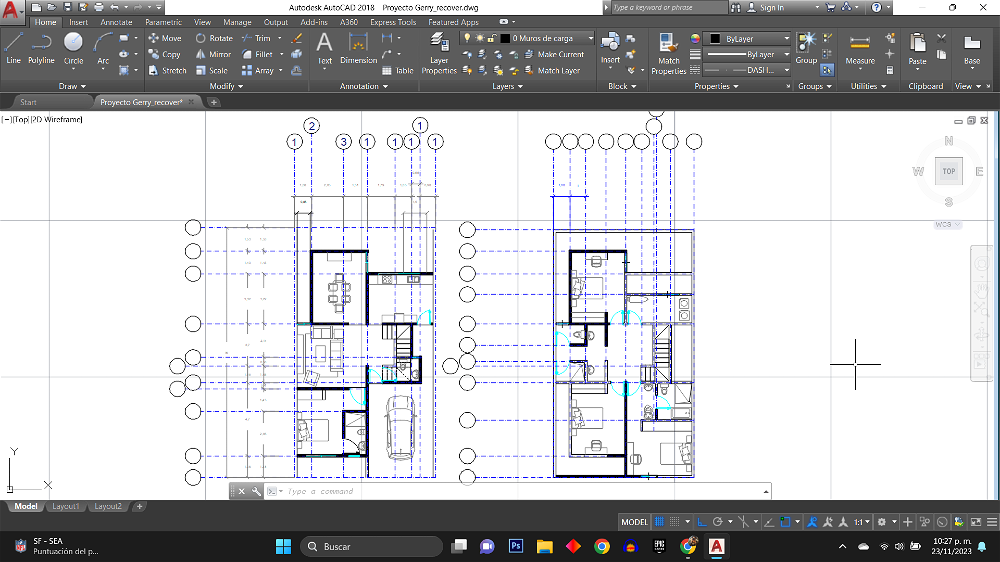Select the Mirror tool
The width and height of the screenshot is (1000, 562).
click(x=214, y=54)
